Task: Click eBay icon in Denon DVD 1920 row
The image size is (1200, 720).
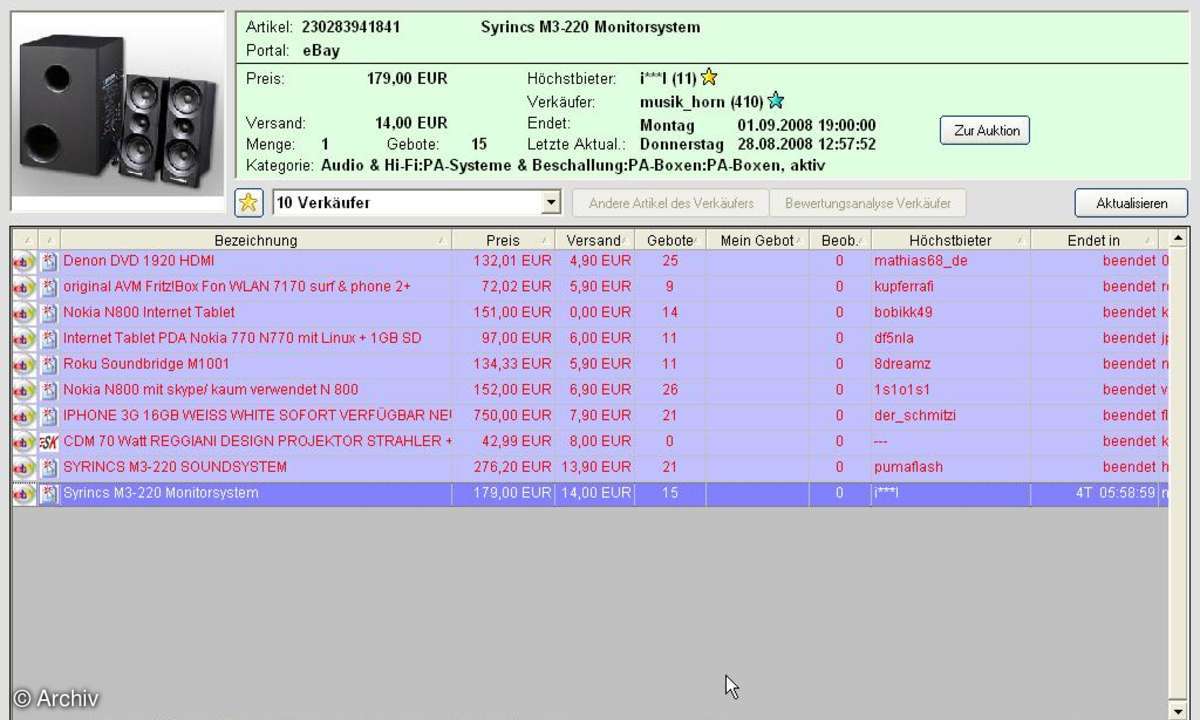Action: click(x=24, y=261)
